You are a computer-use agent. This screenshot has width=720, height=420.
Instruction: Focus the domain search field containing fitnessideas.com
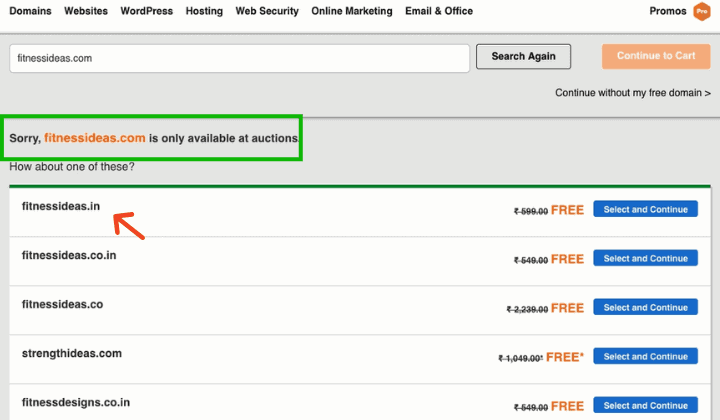(x=238, y=58)
